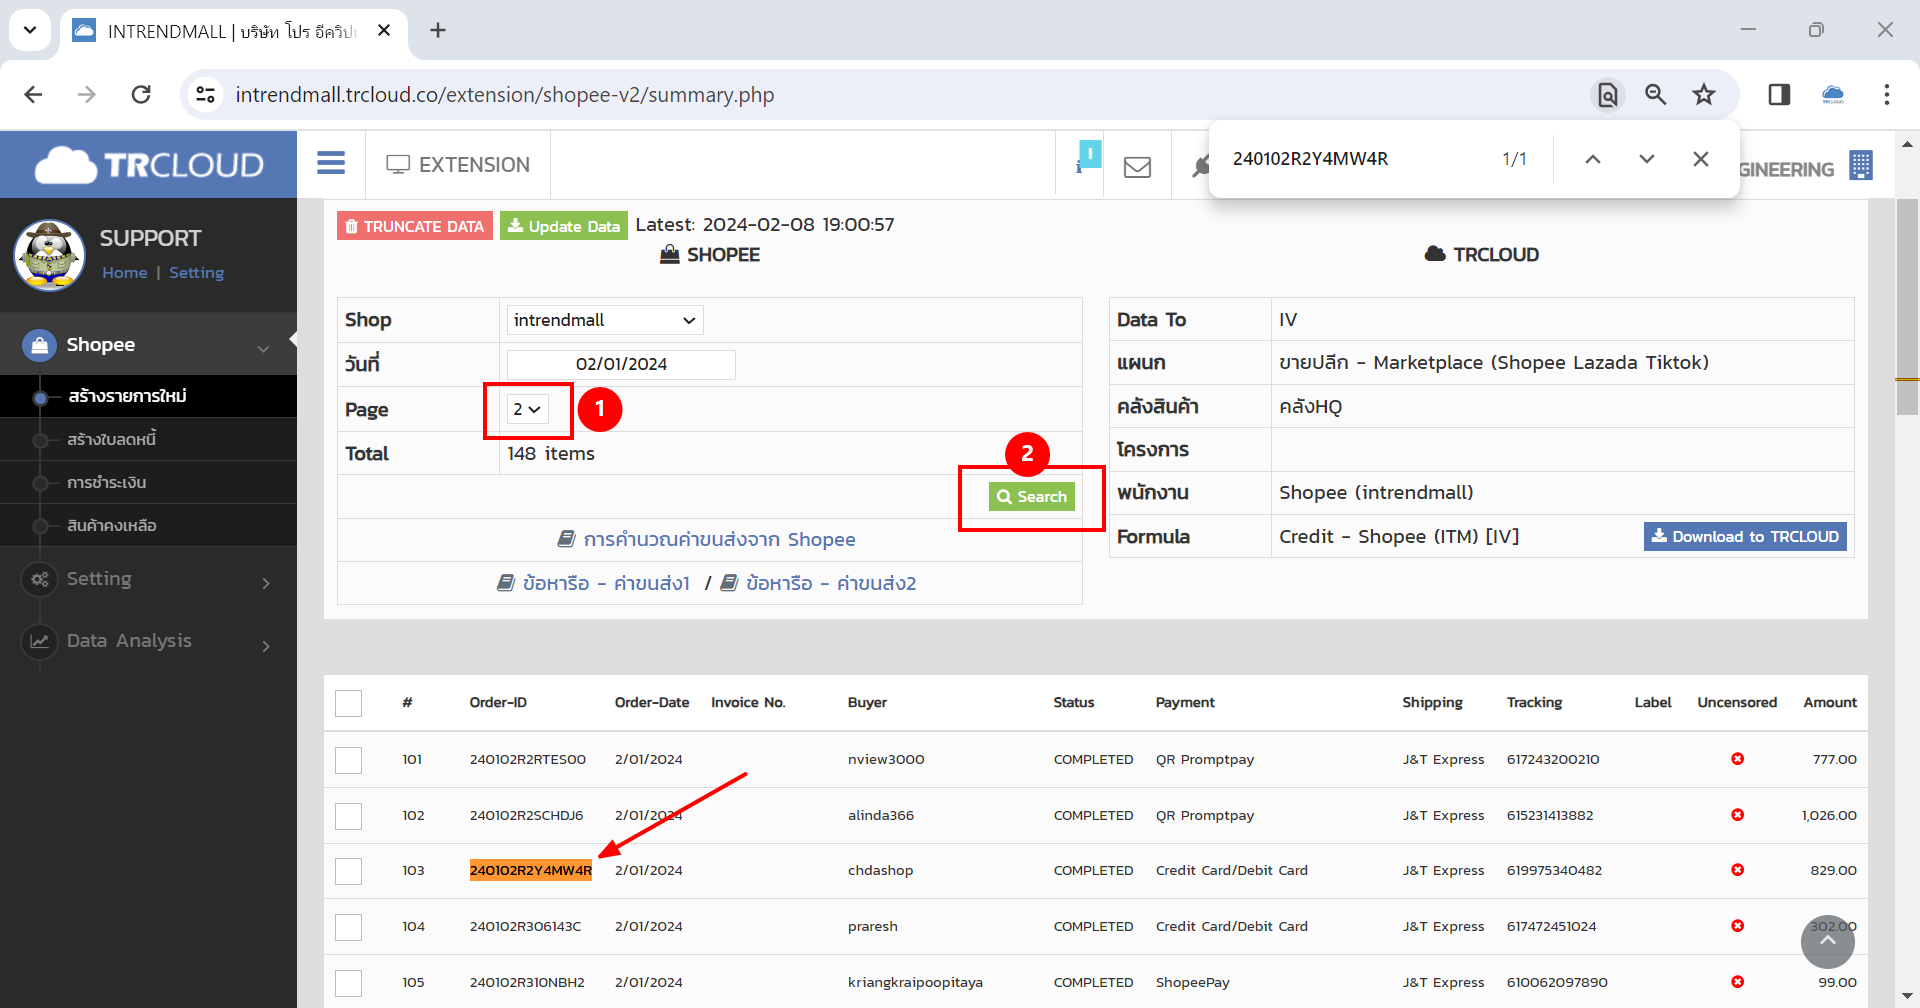Click the TRUNCATE DATA button
This screenshot has width=1920, height=1008.
click(415, 226)
